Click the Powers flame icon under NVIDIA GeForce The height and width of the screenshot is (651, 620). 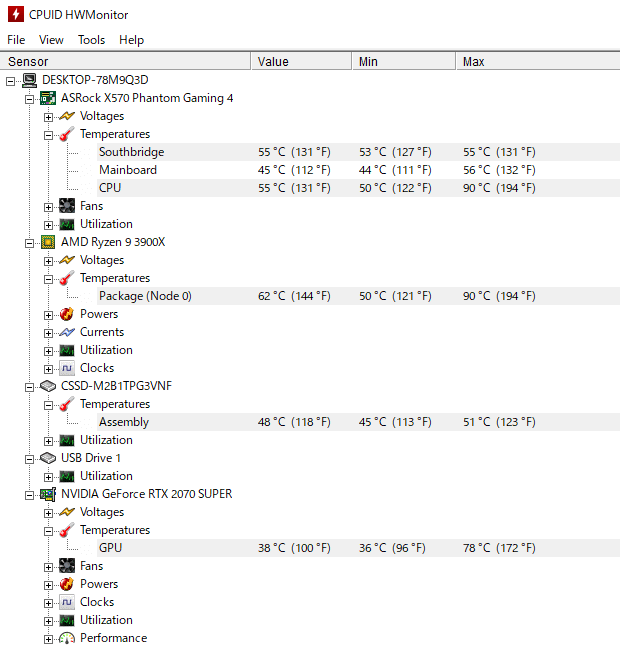[67, 584]
